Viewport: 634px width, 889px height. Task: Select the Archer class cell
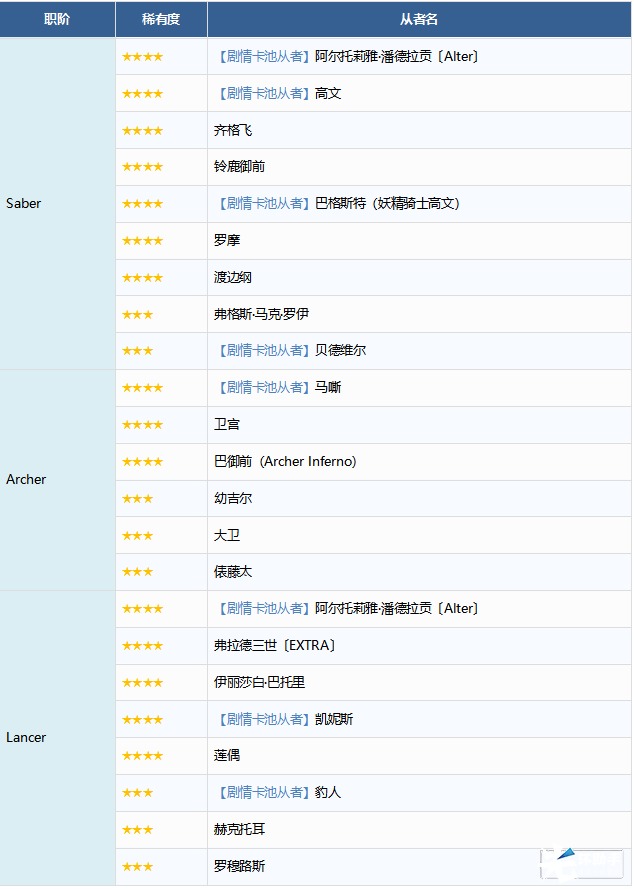(x=26, y=480)
